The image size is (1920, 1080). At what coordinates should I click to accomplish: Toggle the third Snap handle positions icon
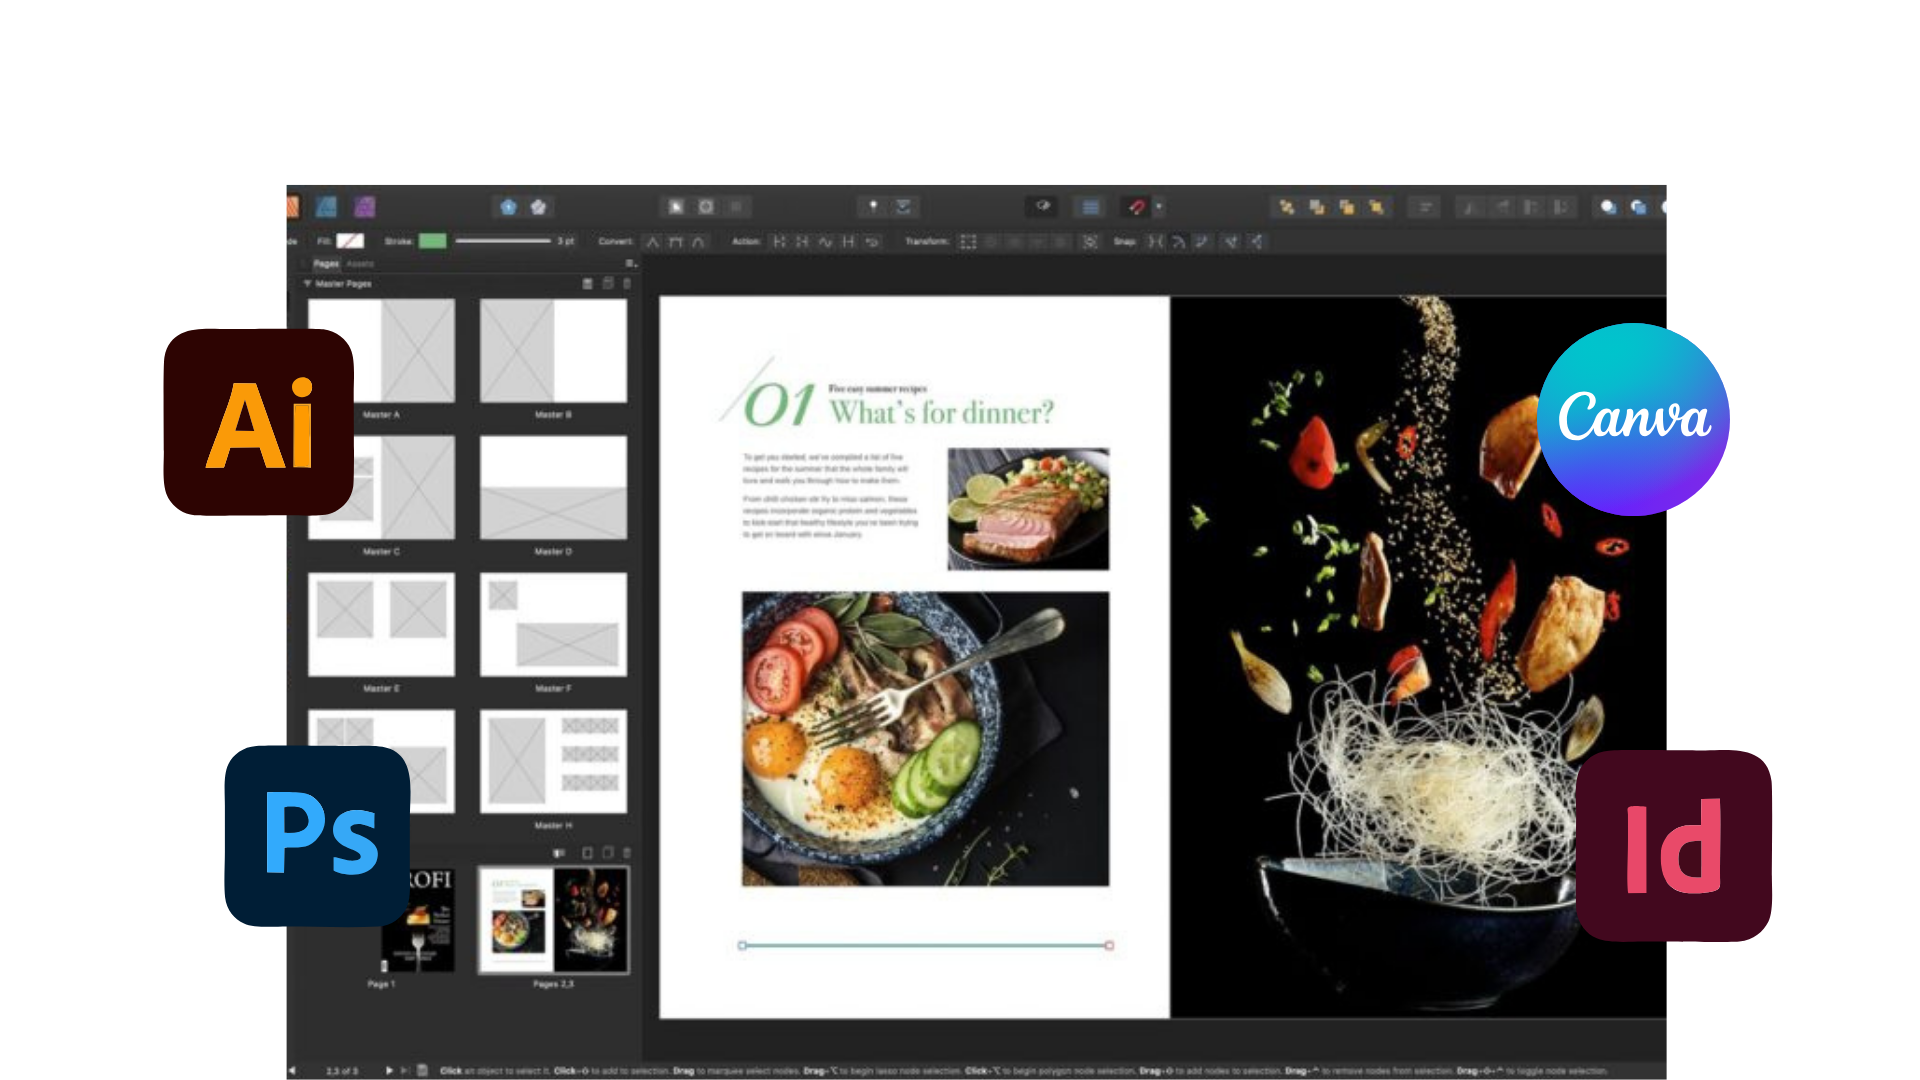coord(1202,242)
